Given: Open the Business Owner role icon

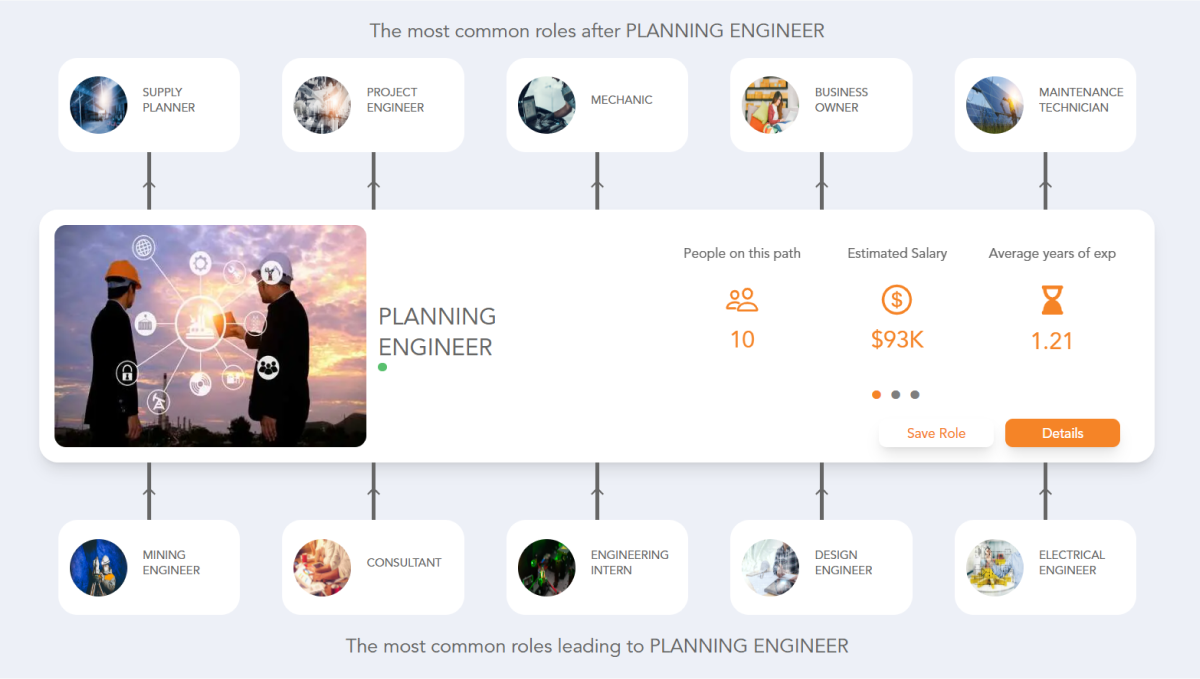Looking at the screenshot, I should pyautogui.click(x=770, y=104).
